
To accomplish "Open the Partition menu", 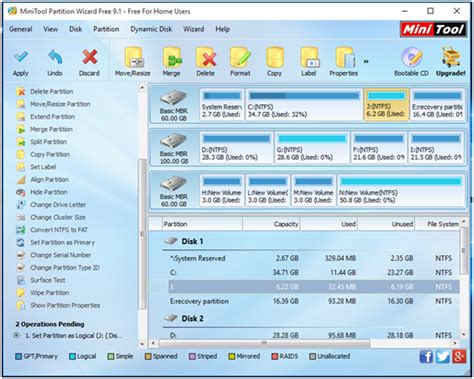I will click(x=106, y=29).
